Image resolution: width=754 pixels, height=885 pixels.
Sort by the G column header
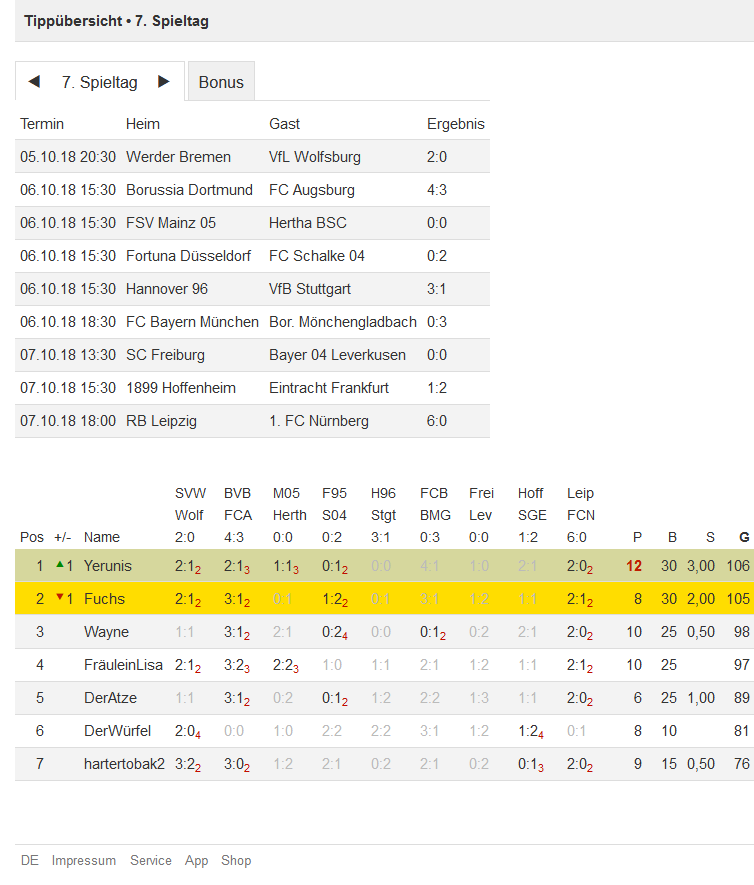pos(744,537)
